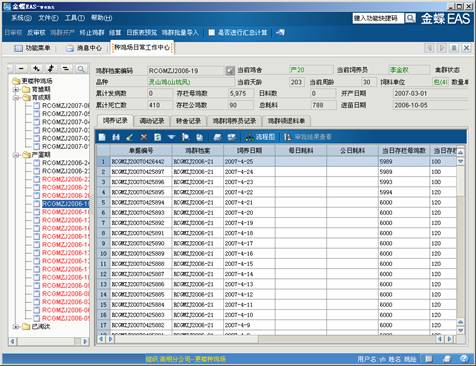Click the new document icon in records toolbar

[x=102, y=137]
